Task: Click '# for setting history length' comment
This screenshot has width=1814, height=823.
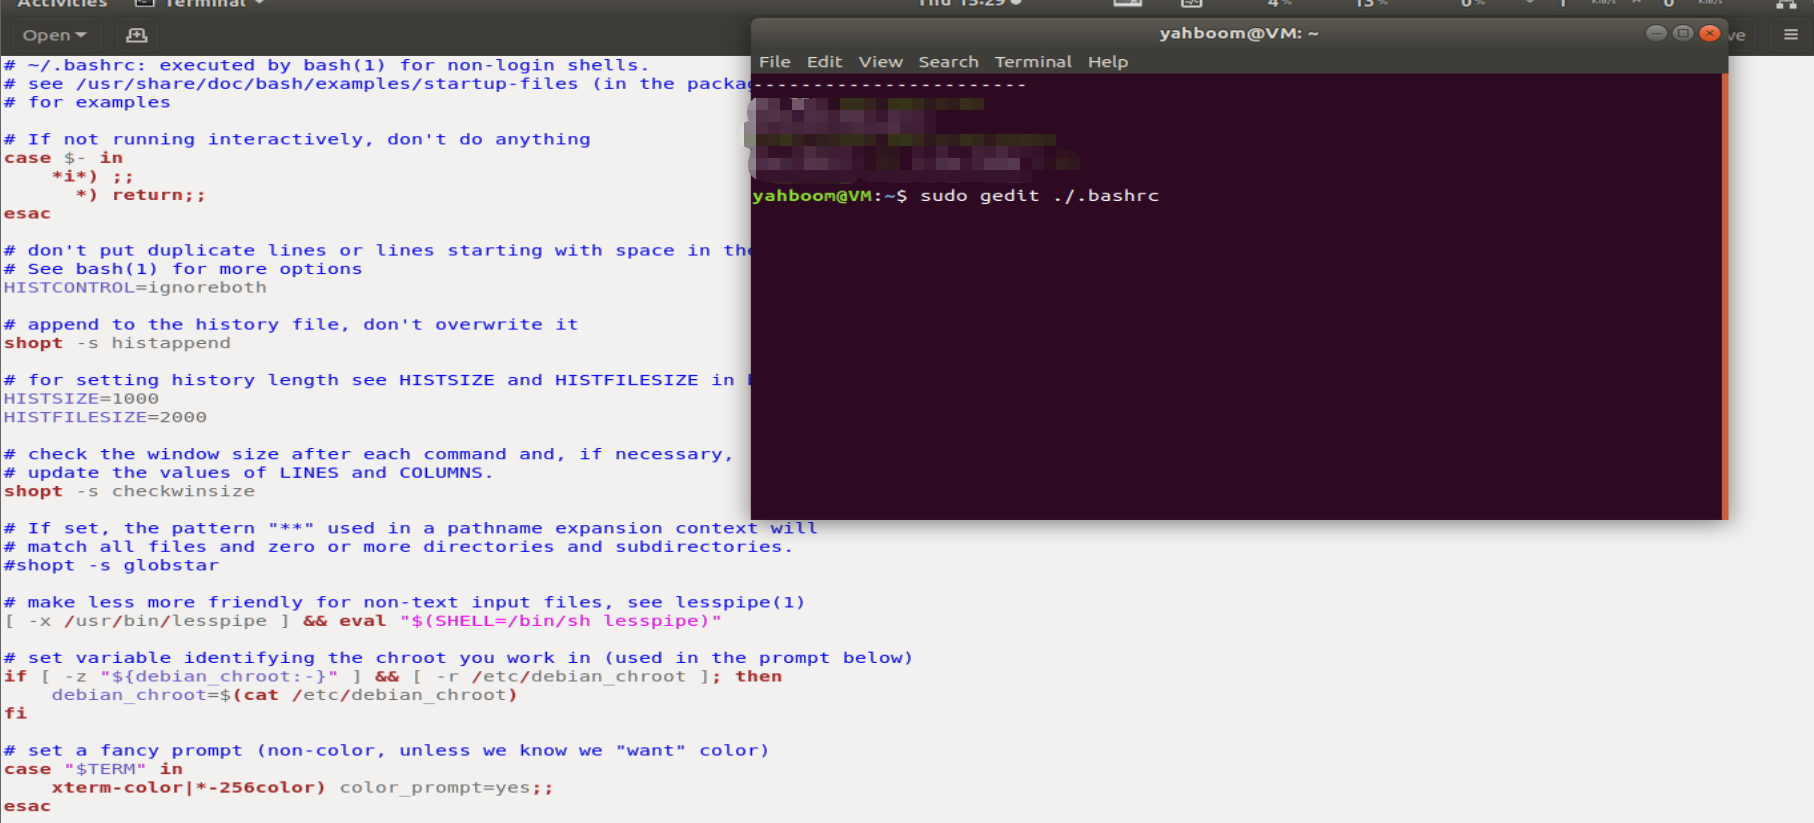Action: click(377, 381)
